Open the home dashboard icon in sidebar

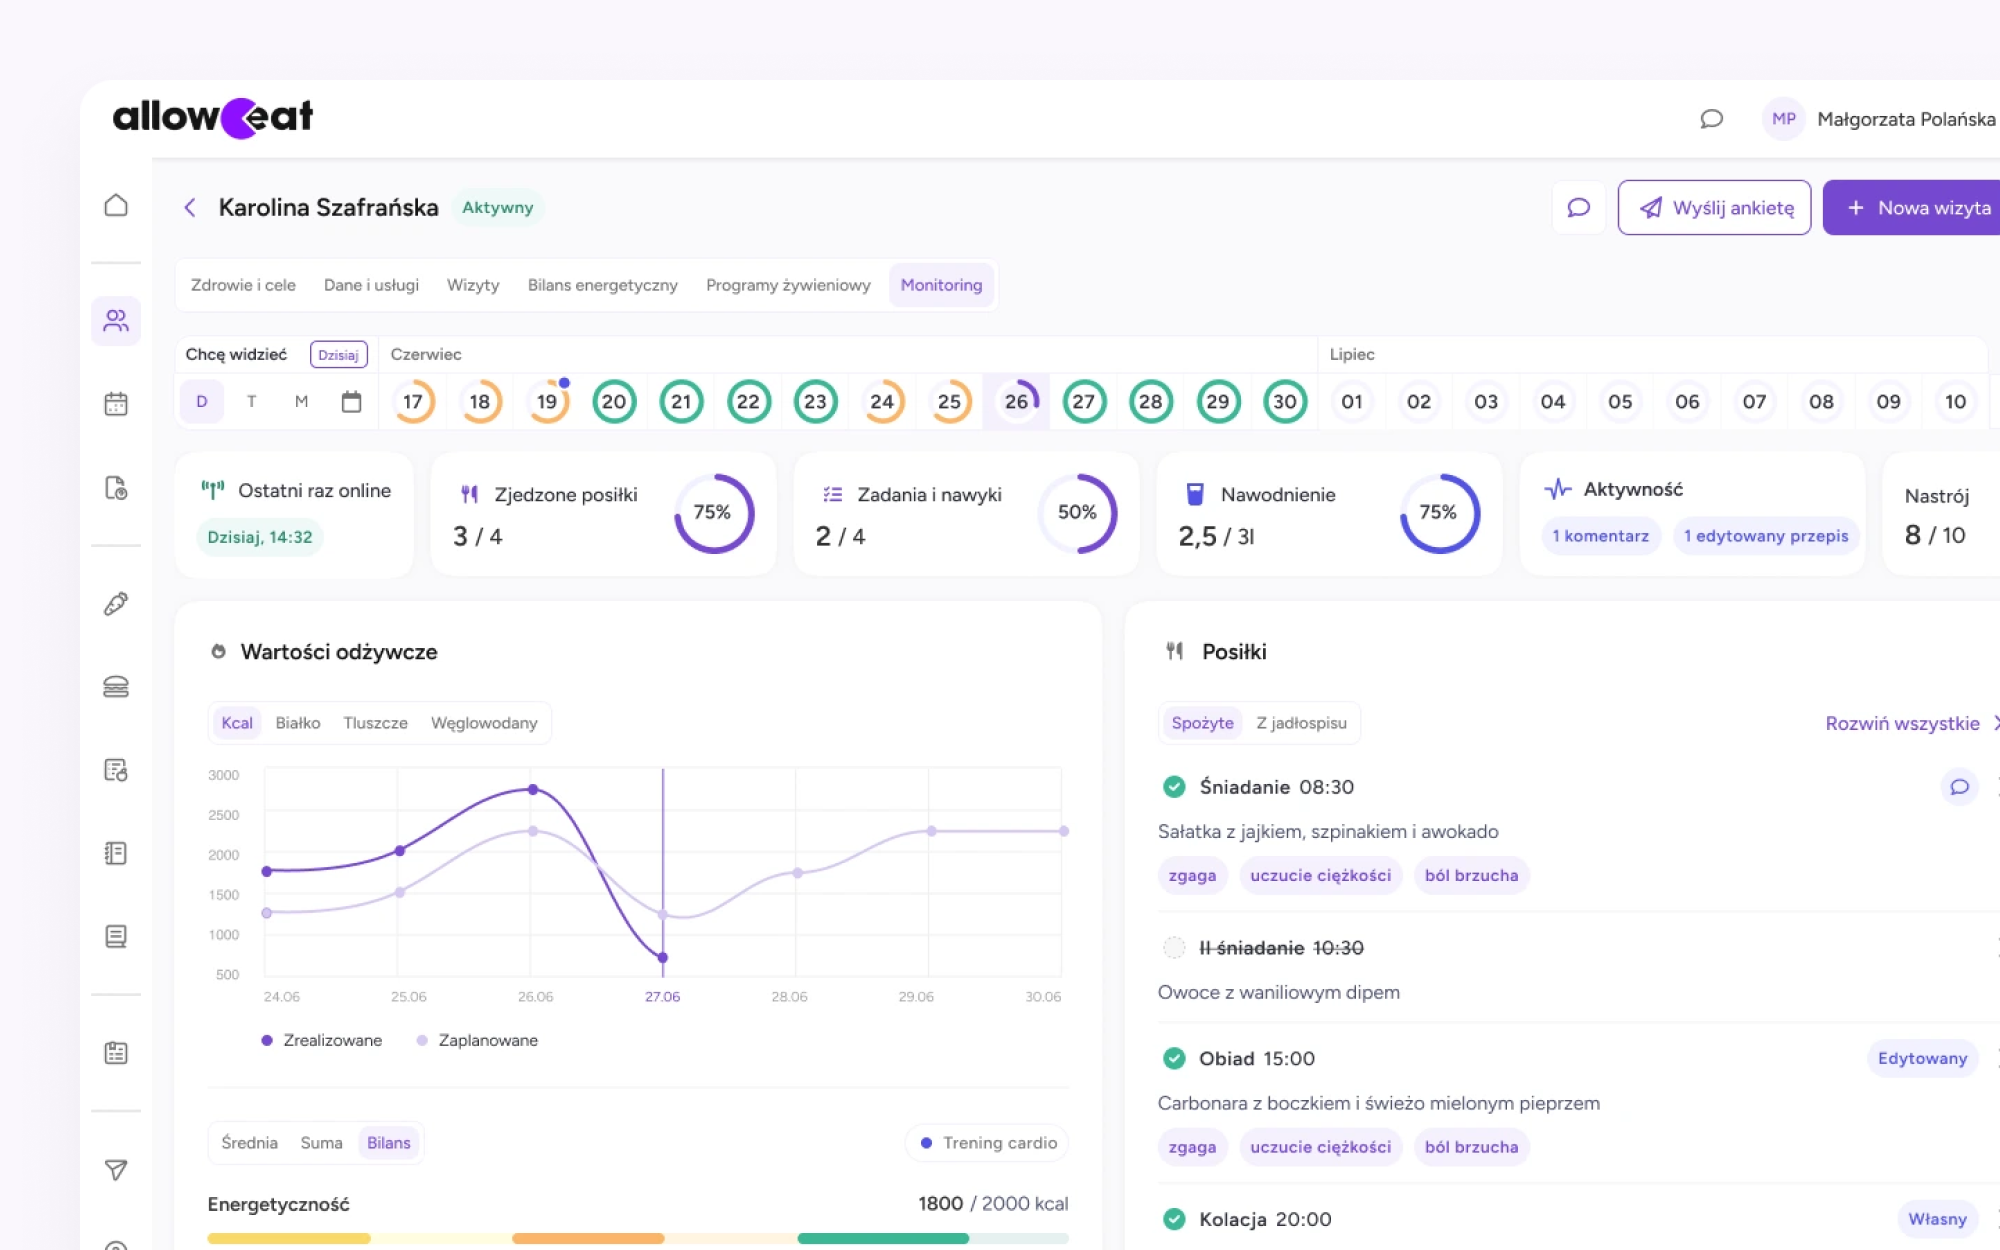coord(116,204)
